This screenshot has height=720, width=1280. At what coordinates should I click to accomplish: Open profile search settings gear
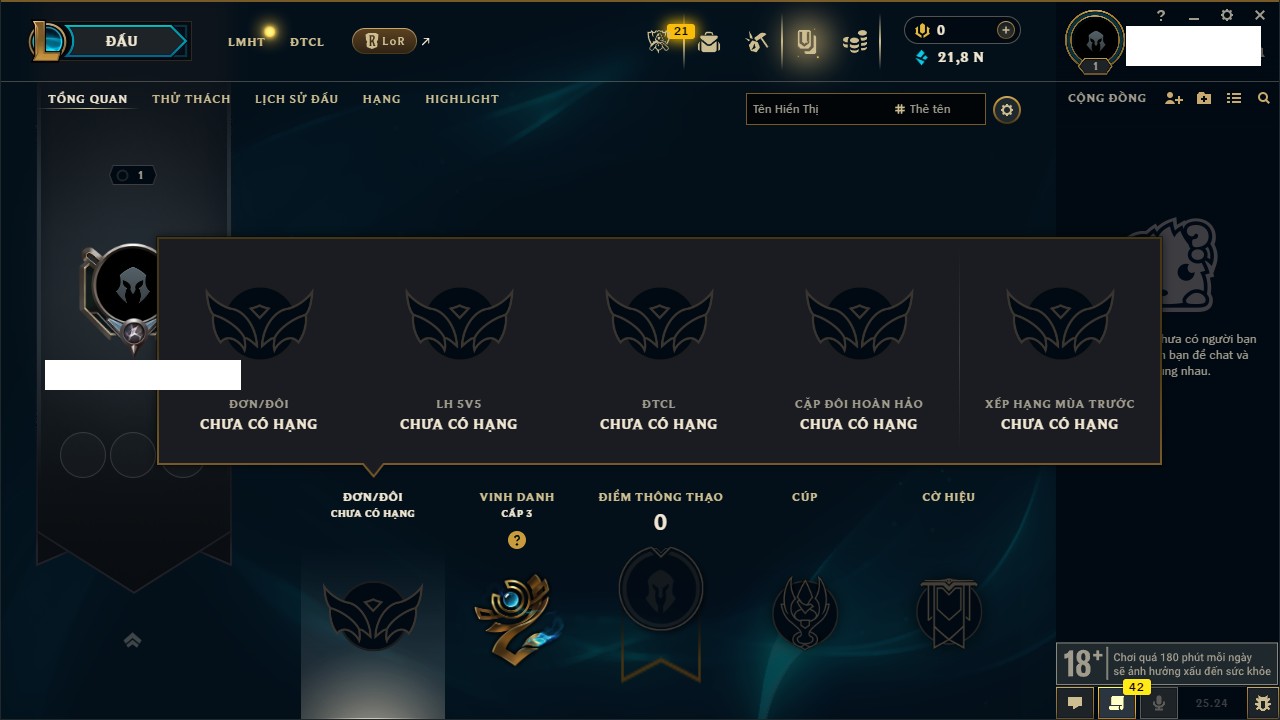(1007, 109)
